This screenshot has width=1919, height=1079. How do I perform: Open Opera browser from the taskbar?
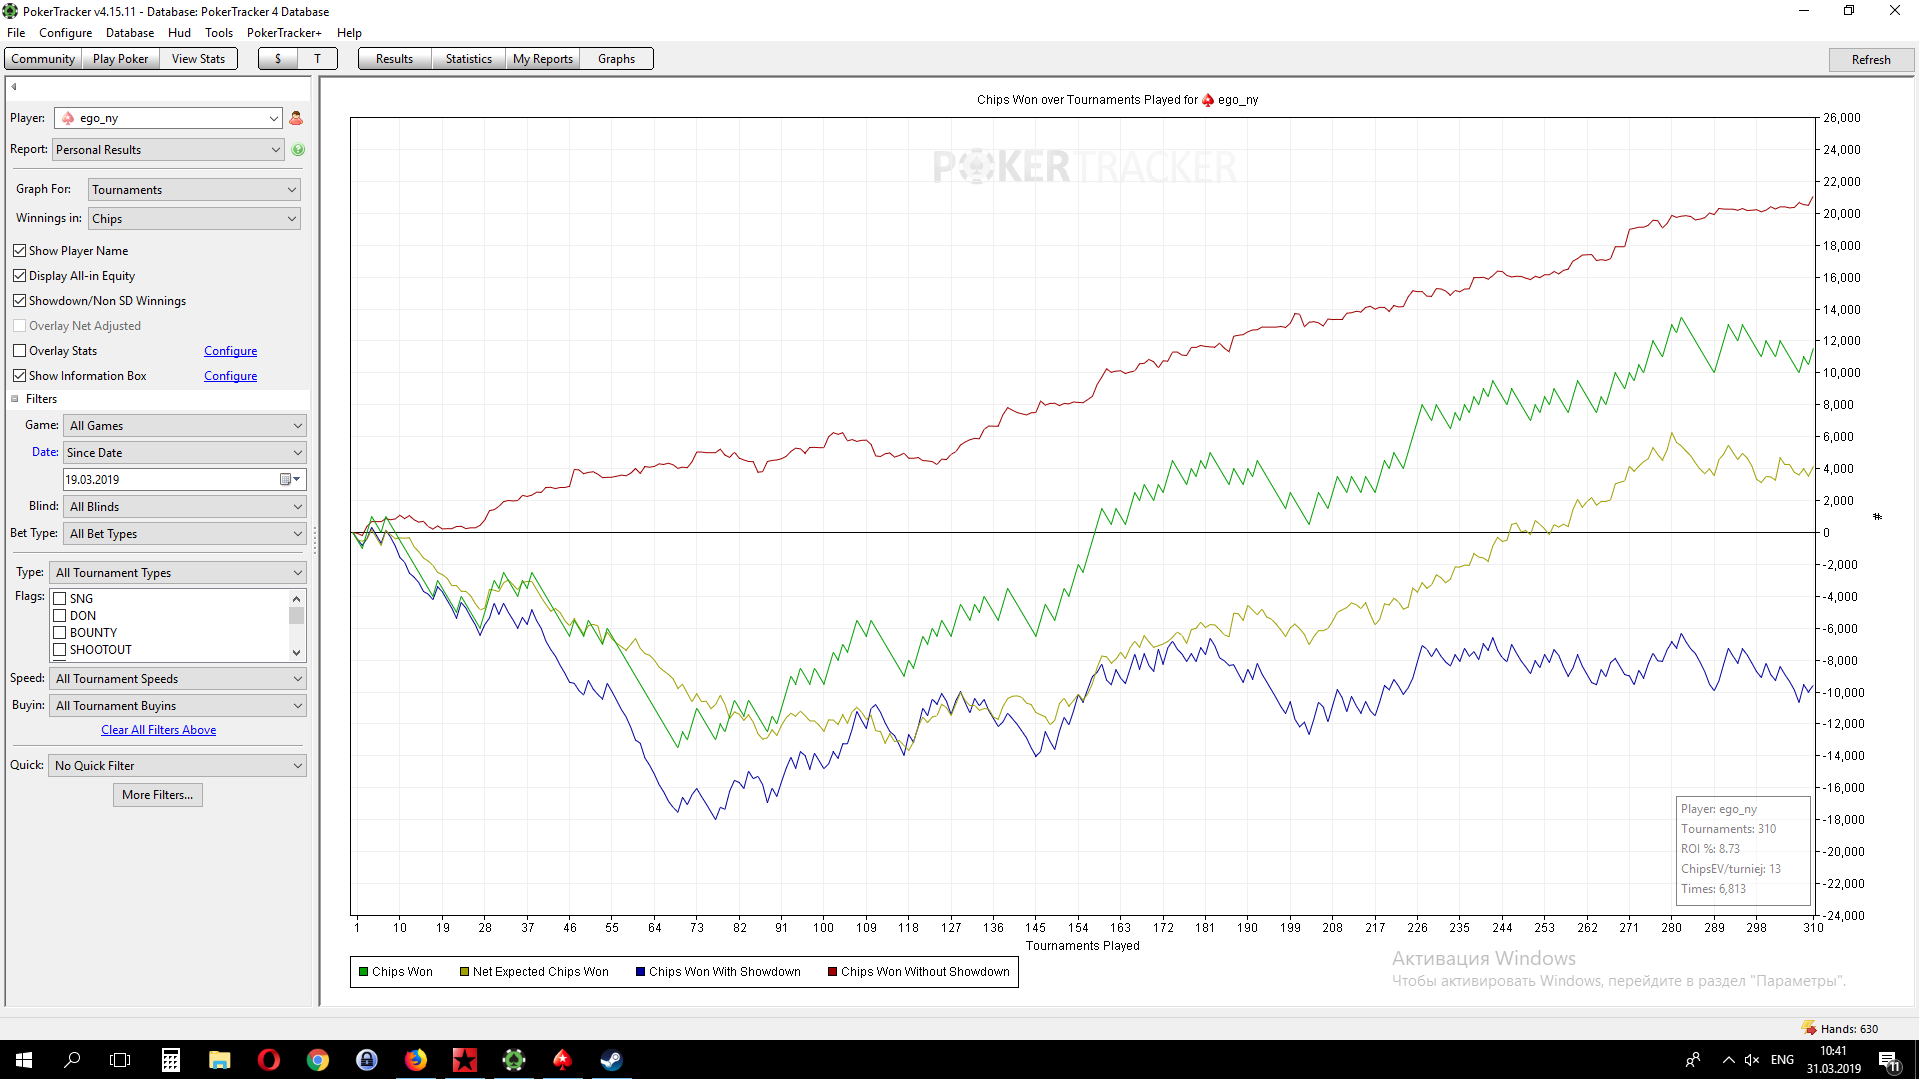(x=269, y=1060)
